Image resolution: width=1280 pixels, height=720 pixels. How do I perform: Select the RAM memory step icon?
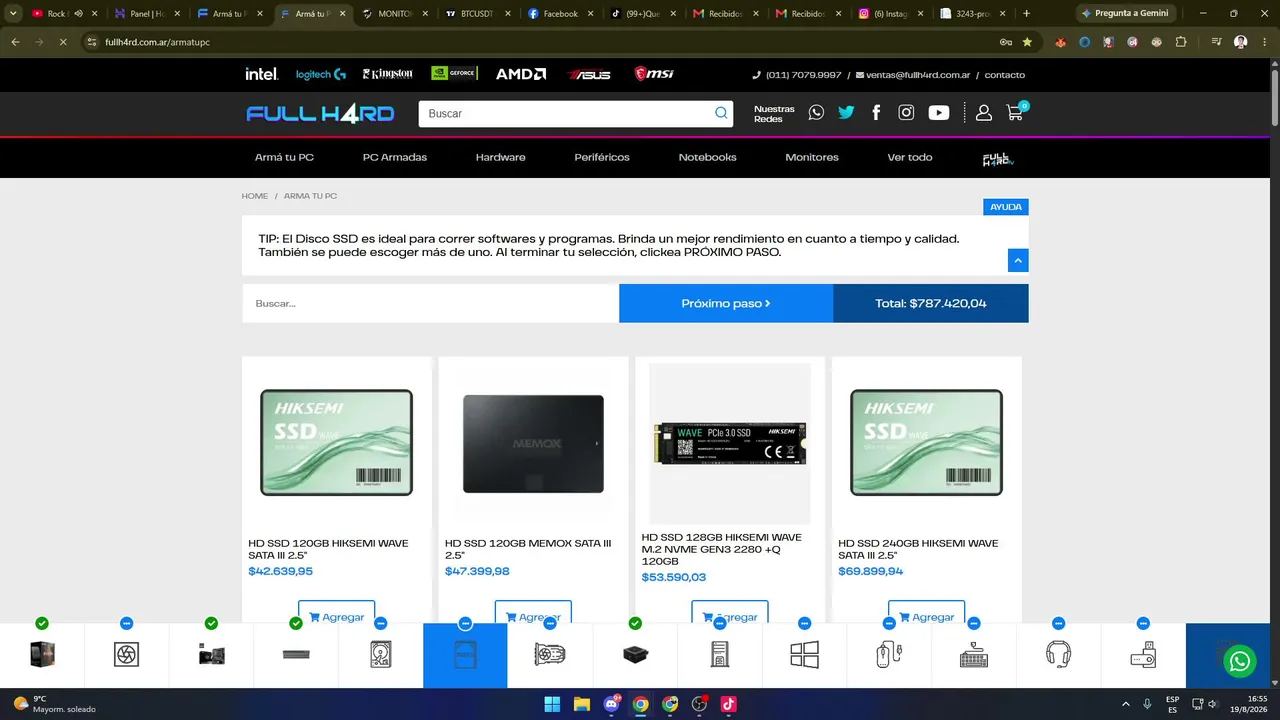tap(296, 655)
